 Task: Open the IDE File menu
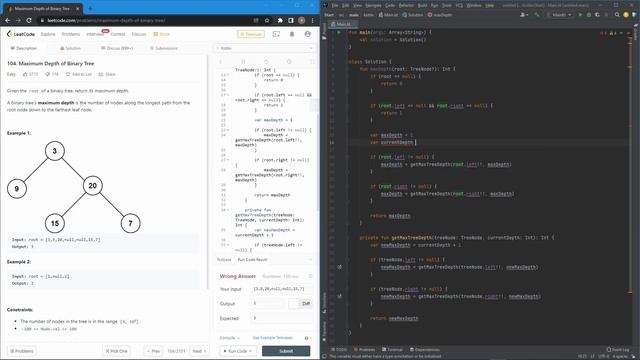(x=335, y=5)
